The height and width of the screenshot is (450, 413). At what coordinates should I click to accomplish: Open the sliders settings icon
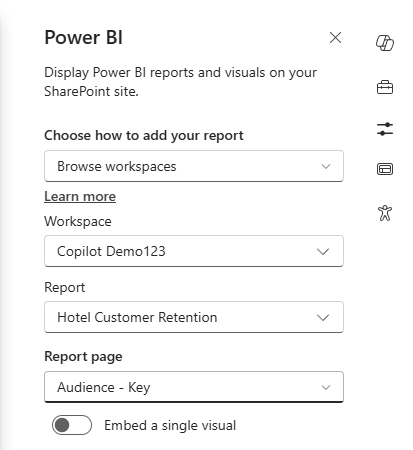pos(385,129)
